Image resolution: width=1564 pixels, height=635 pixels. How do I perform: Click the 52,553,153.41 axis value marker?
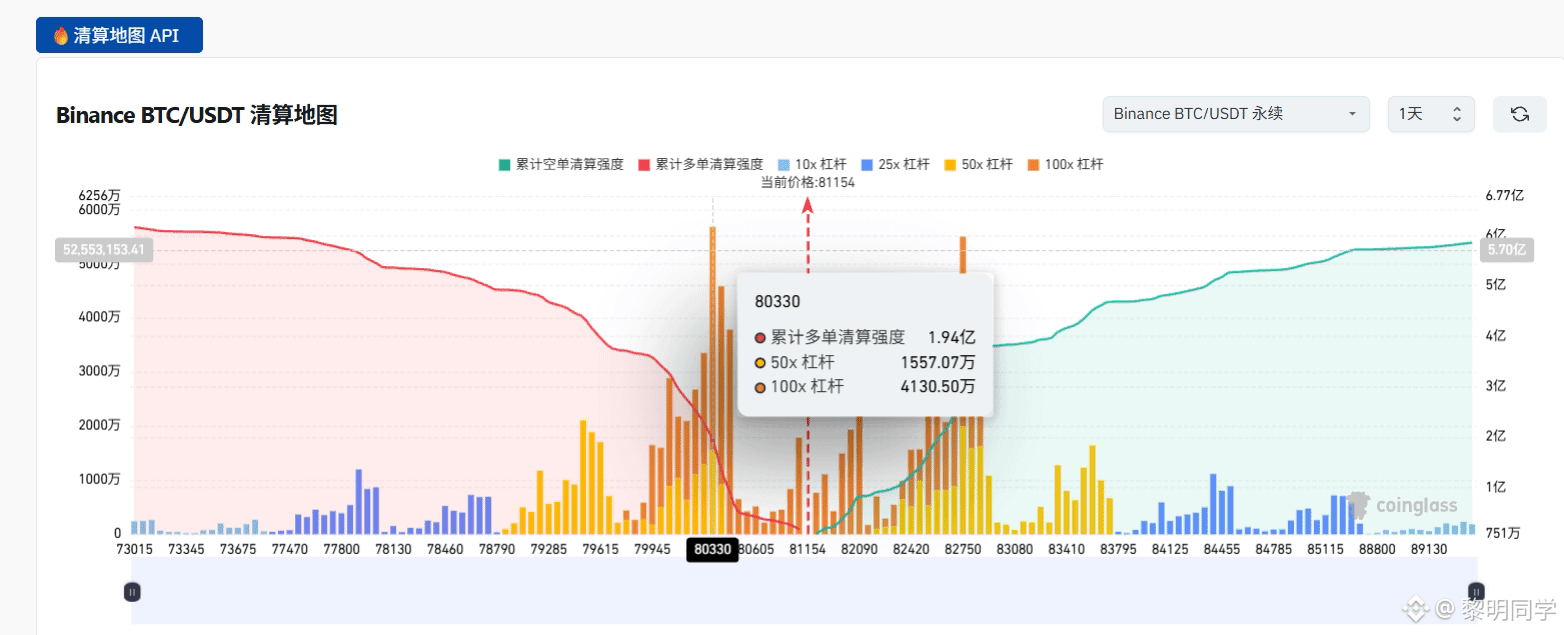tap(104, 250)
